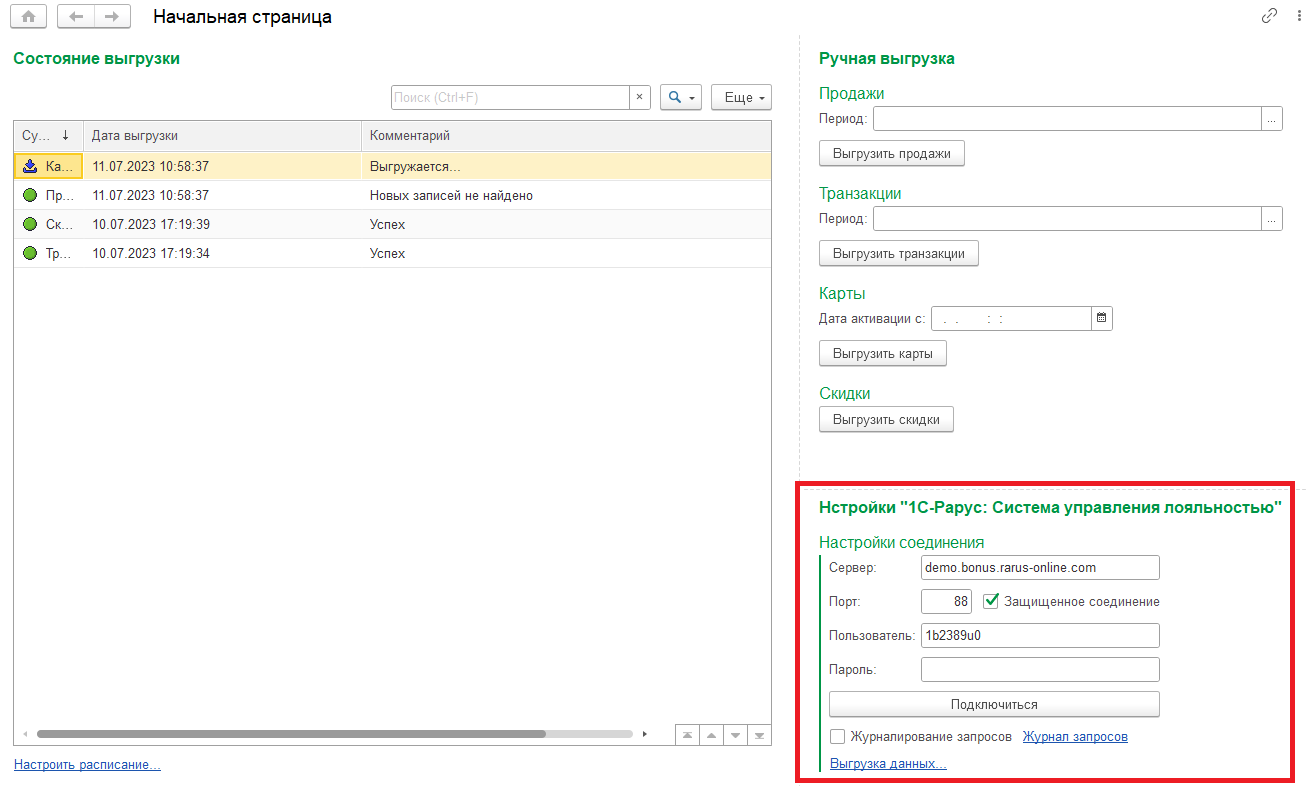1306x786 pixels.
Task: Clear the search field with the x
Action: pyautogui.click(x=640, y=97)
